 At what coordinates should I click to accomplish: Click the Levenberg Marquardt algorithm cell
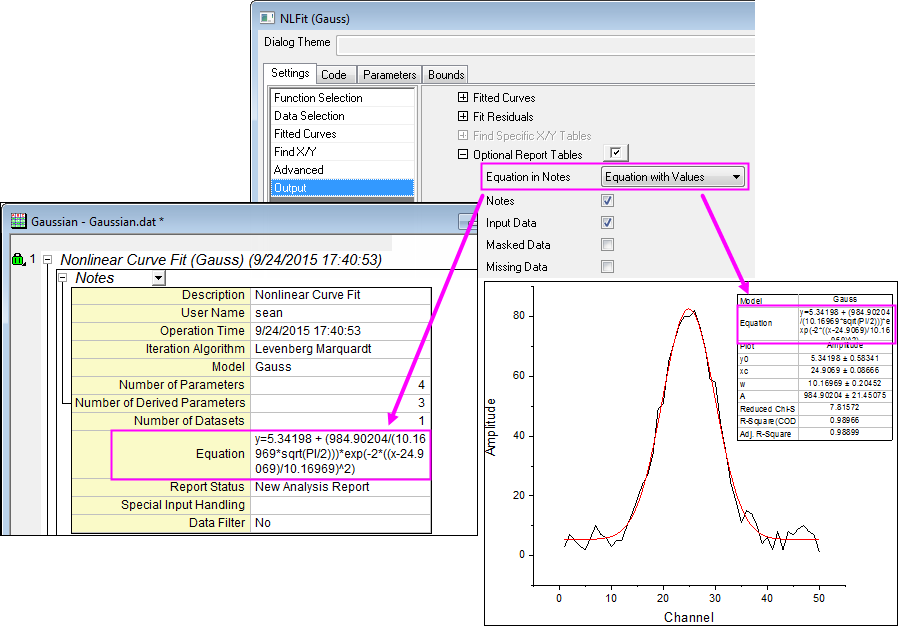point(341,349)
